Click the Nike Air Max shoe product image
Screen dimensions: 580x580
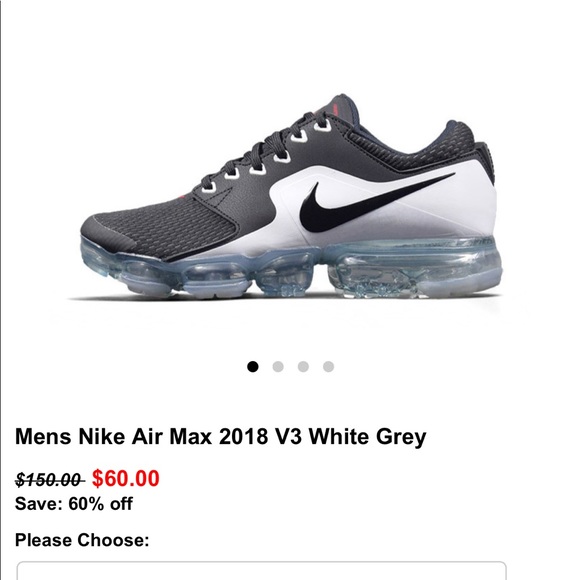tap(289, 198)
